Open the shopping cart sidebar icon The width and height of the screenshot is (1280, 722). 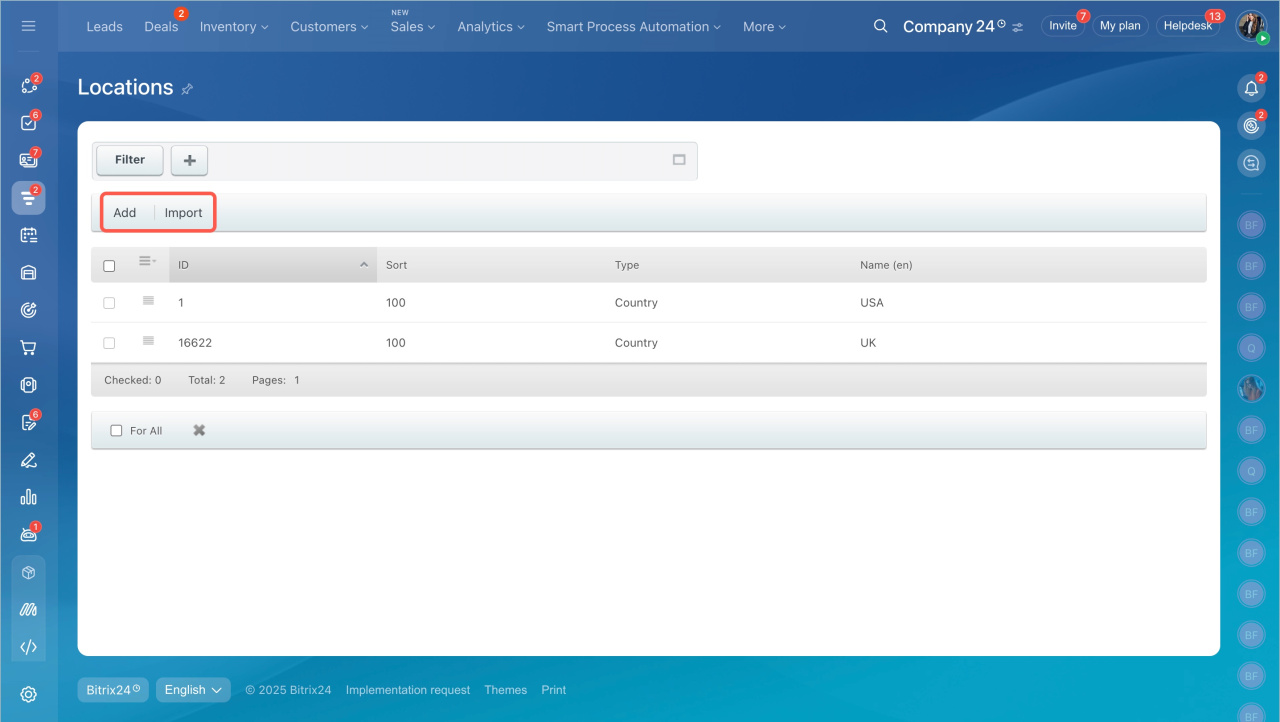28,348
